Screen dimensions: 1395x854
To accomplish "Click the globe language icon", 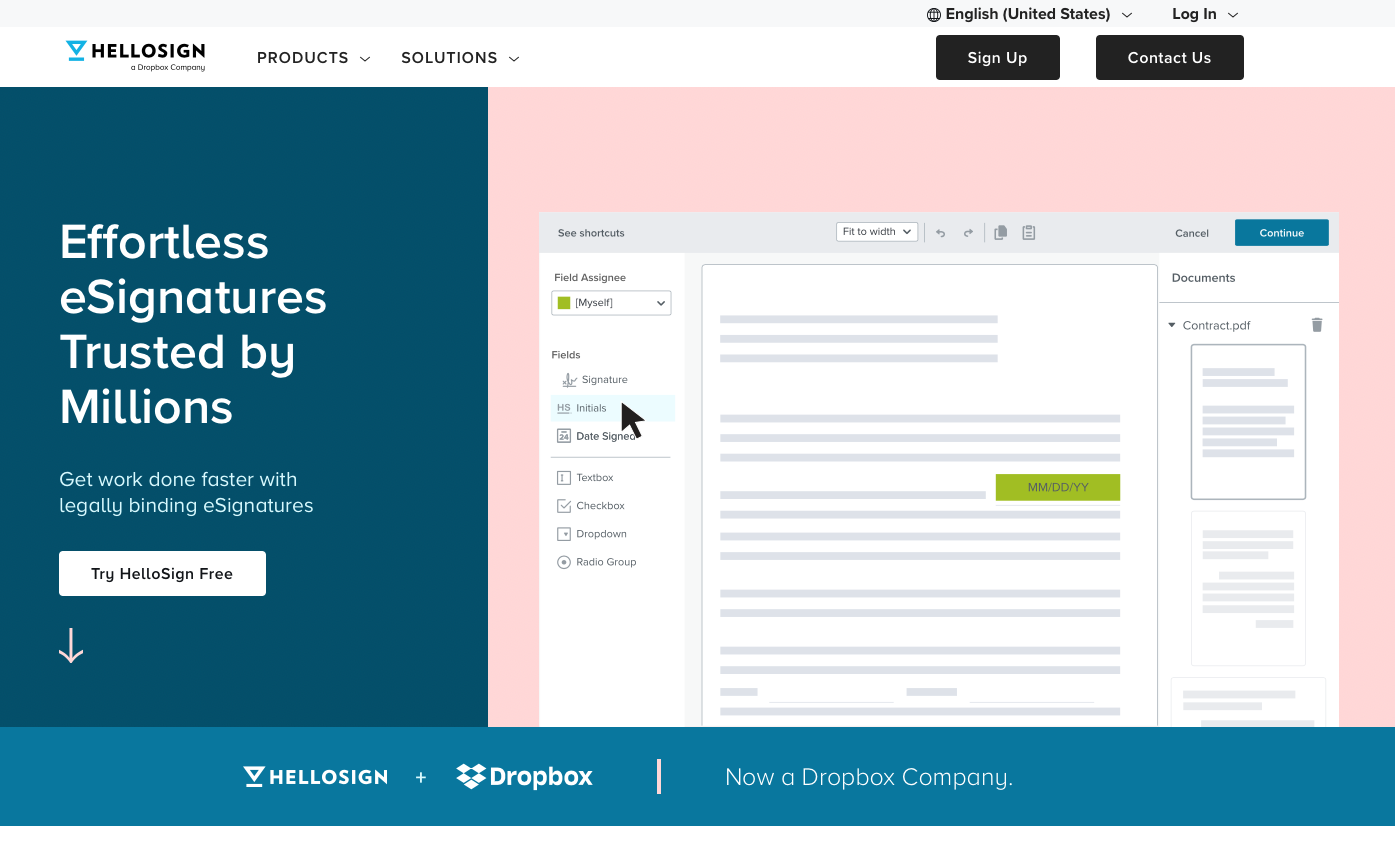I will tap(934, 15).
